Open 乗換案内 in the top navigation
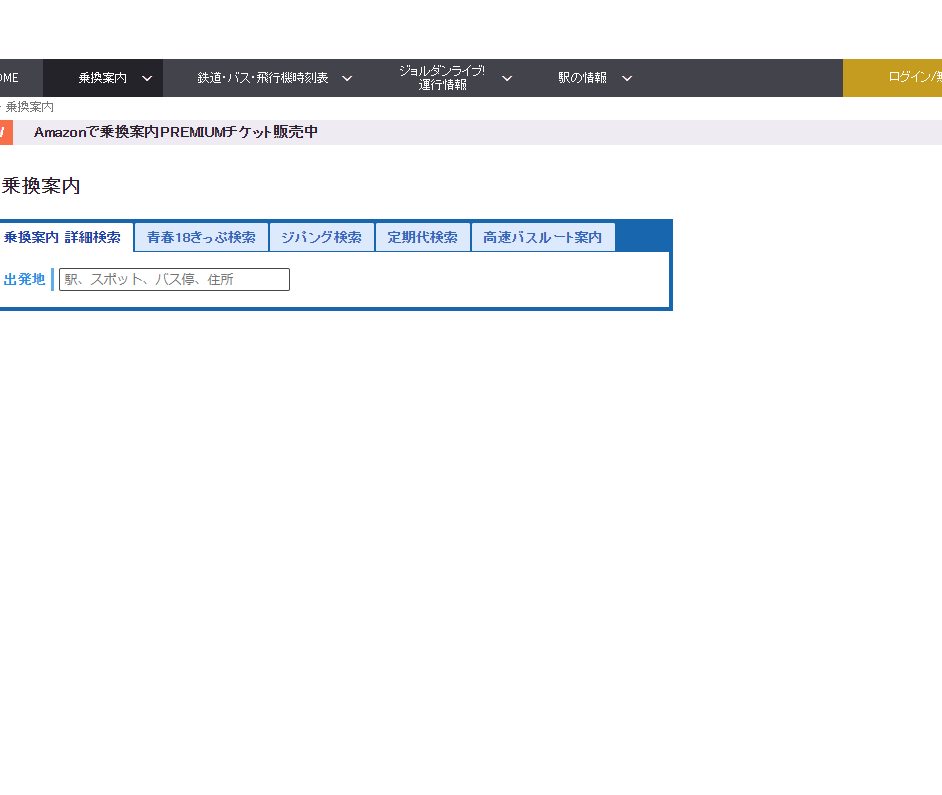This screenshot has width=942, height=795. 102,78
